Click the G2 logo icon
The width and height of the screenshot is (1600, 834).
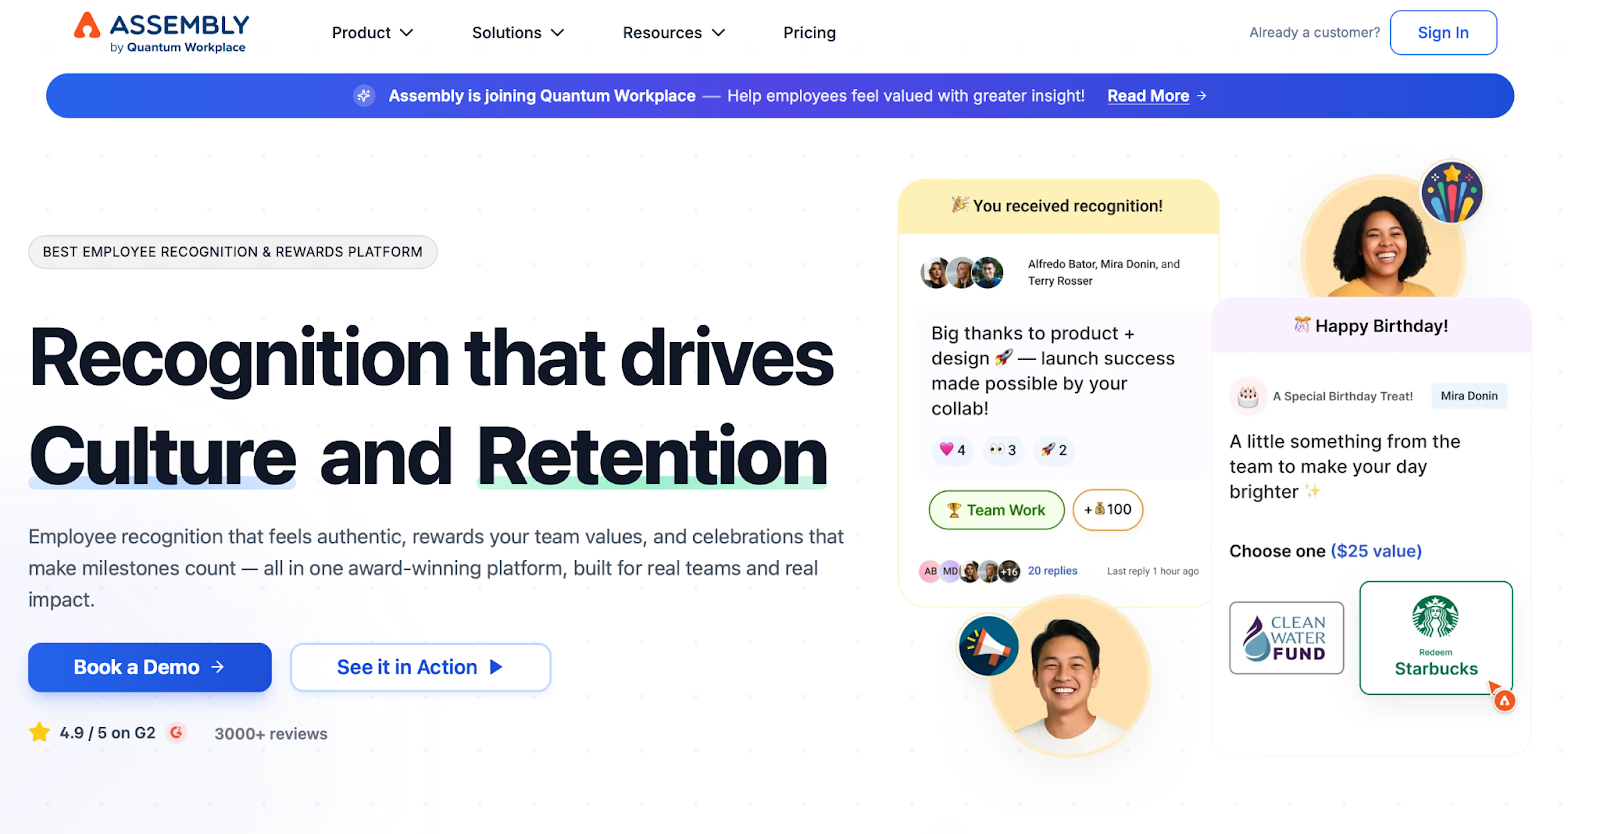177,732
